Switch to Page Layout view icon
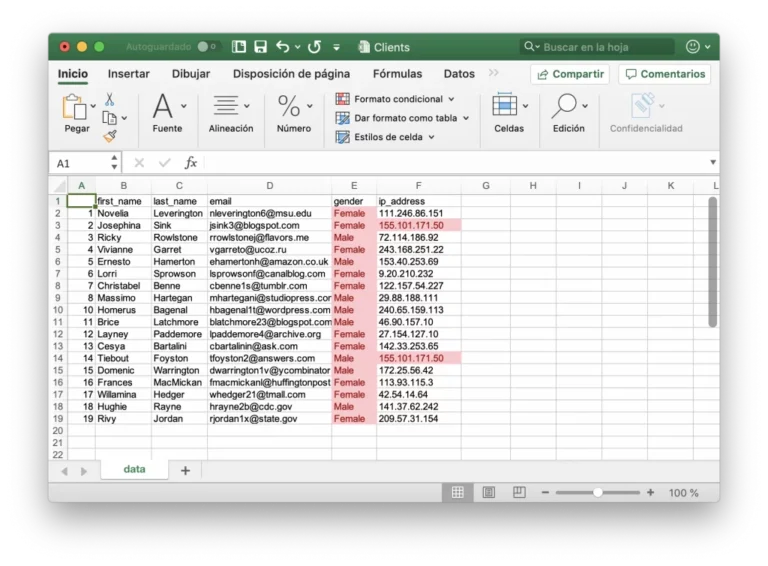Viewport: 768px width, 566px height. 488,492
